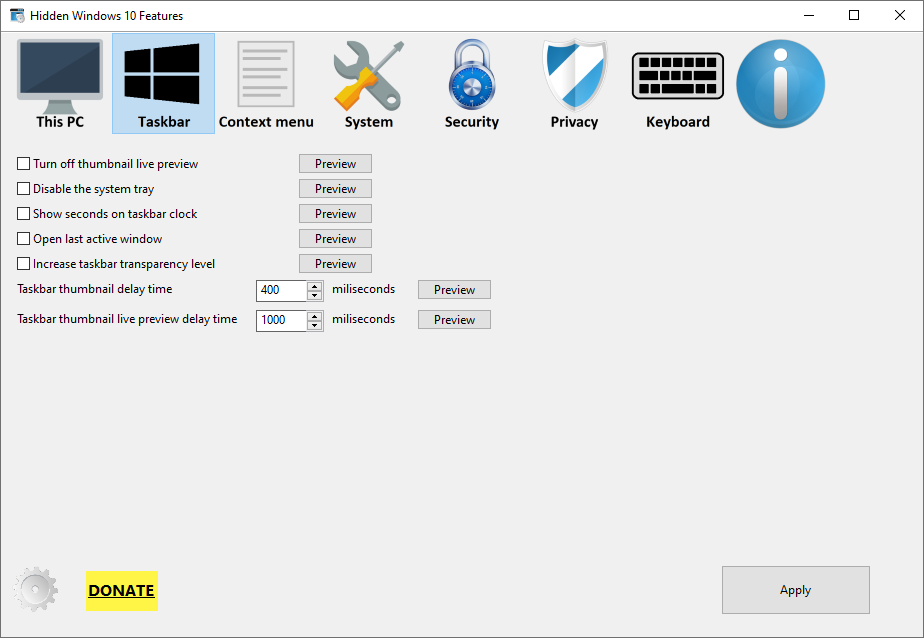This screenshot has width=924, height=638.
Task: Click the app icon in title bar
Action: [x=17, y=15]
